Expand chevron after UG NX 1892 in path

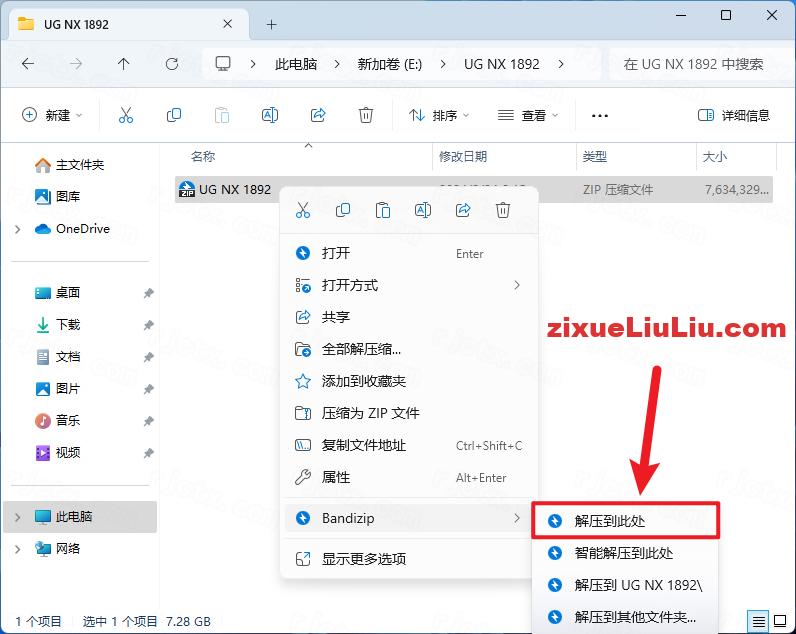click(x=560, y=64)
